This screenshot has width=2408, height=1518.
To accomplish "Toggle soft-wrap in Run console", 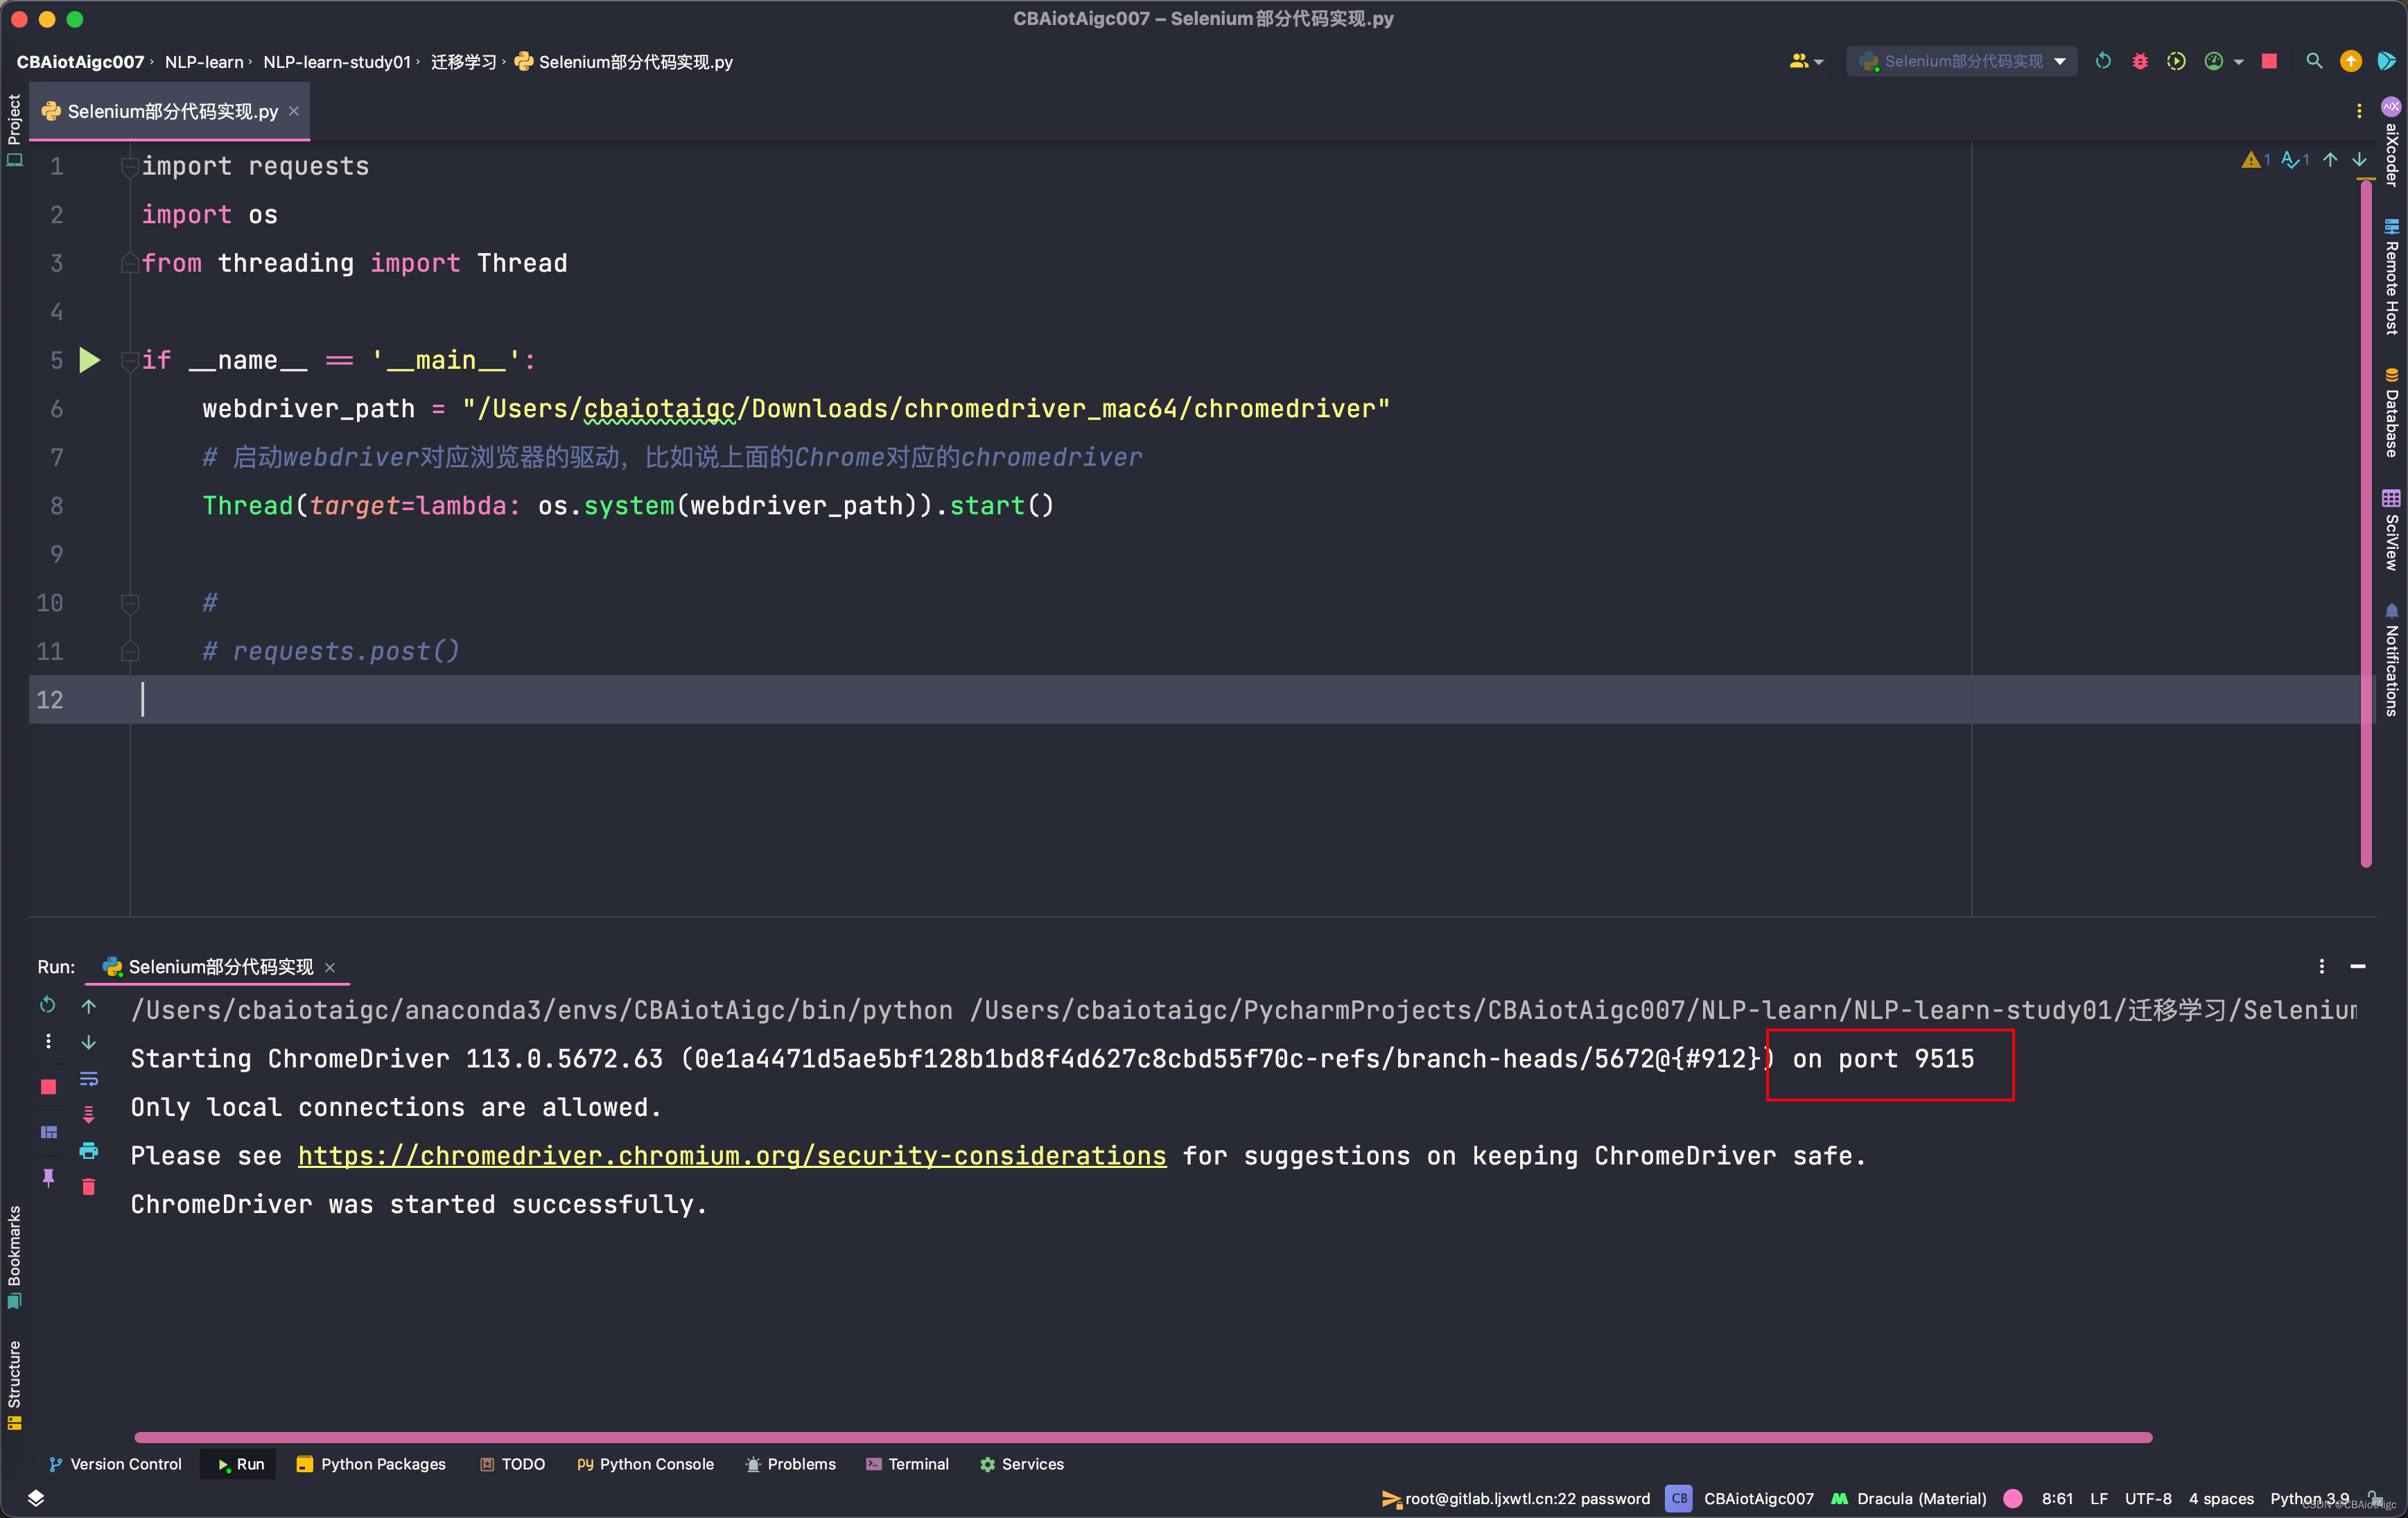I will (x=89, y=1079).
